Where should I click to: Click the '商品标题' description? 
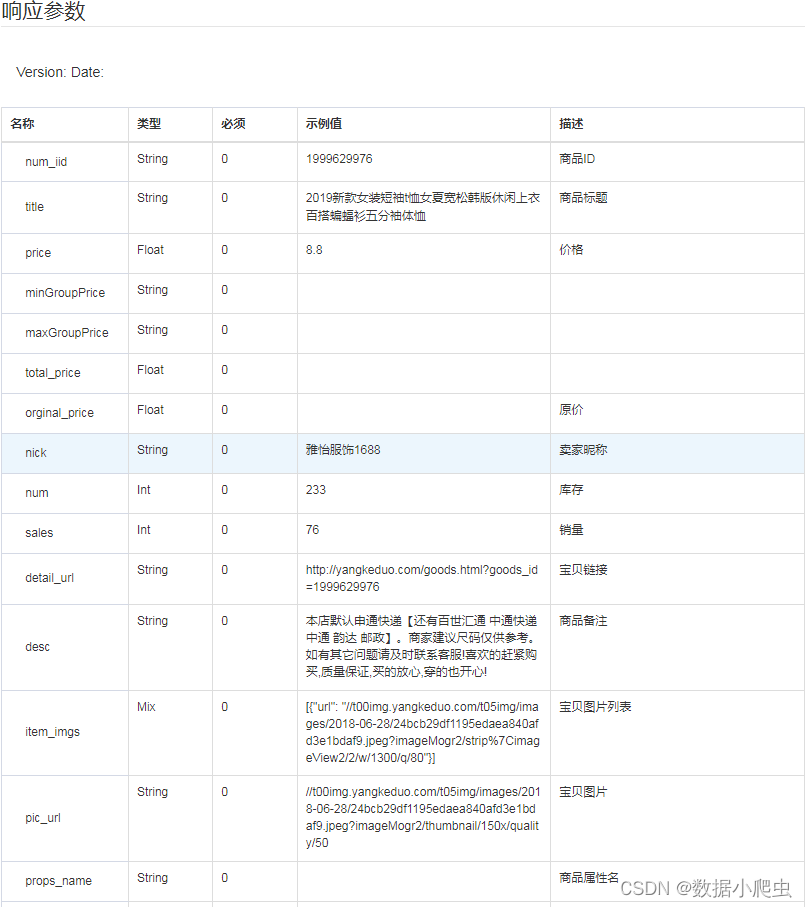(584, 198)
